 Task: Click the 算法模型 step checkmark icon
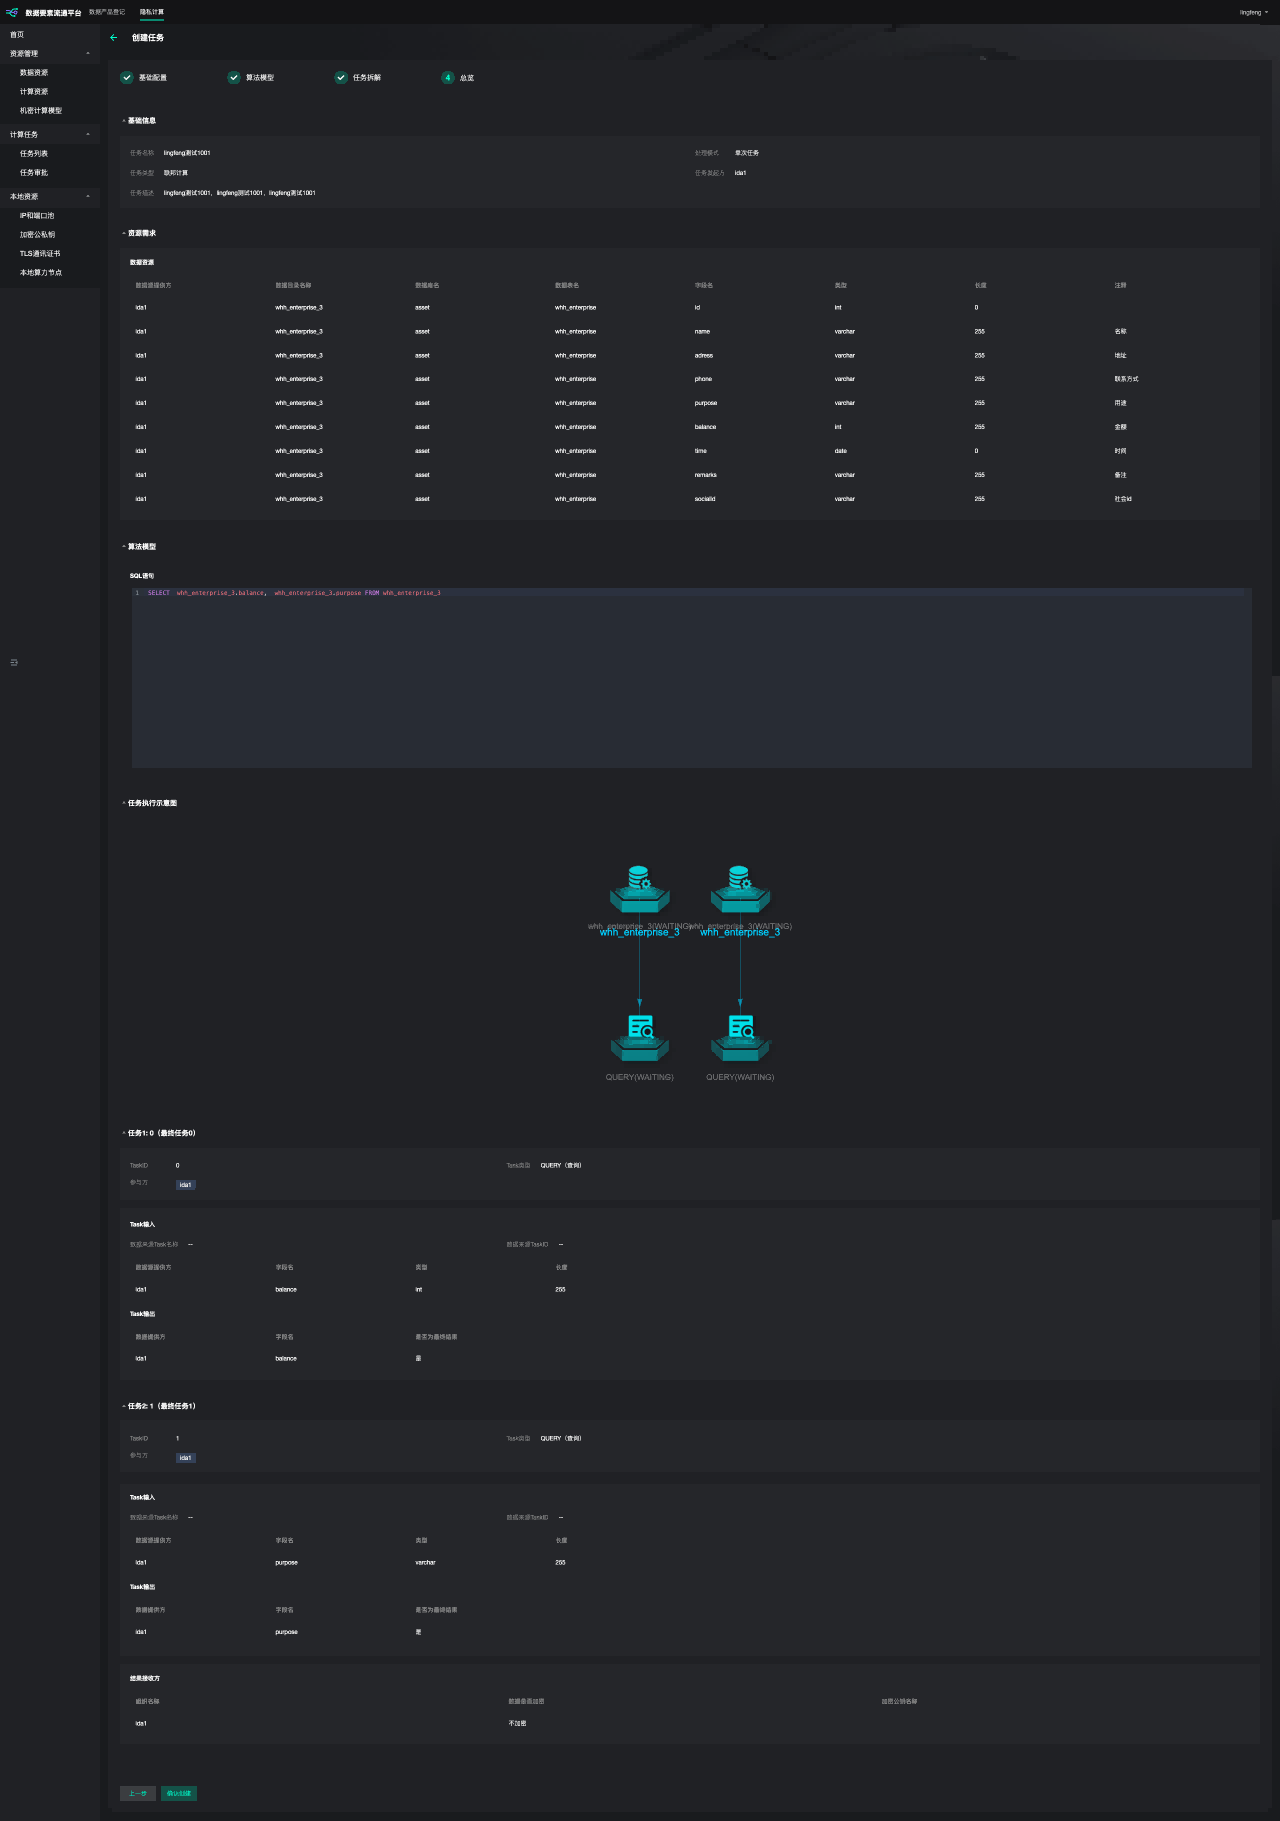[x=234, y=78]
